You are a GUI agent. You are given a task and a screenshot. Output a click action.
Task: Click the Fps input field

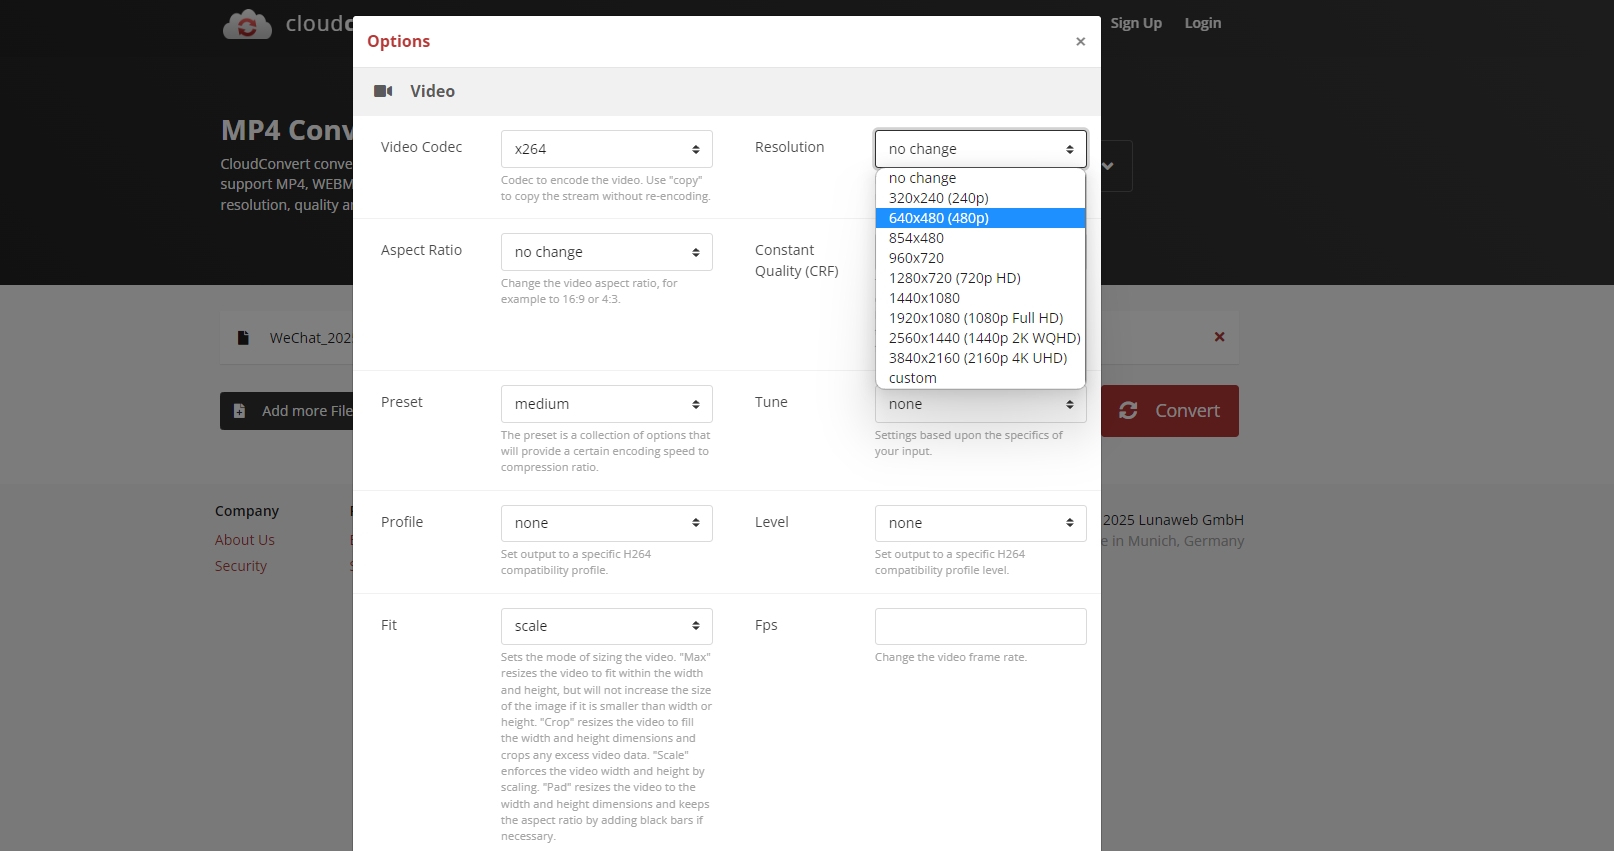[x=981, y=626]
